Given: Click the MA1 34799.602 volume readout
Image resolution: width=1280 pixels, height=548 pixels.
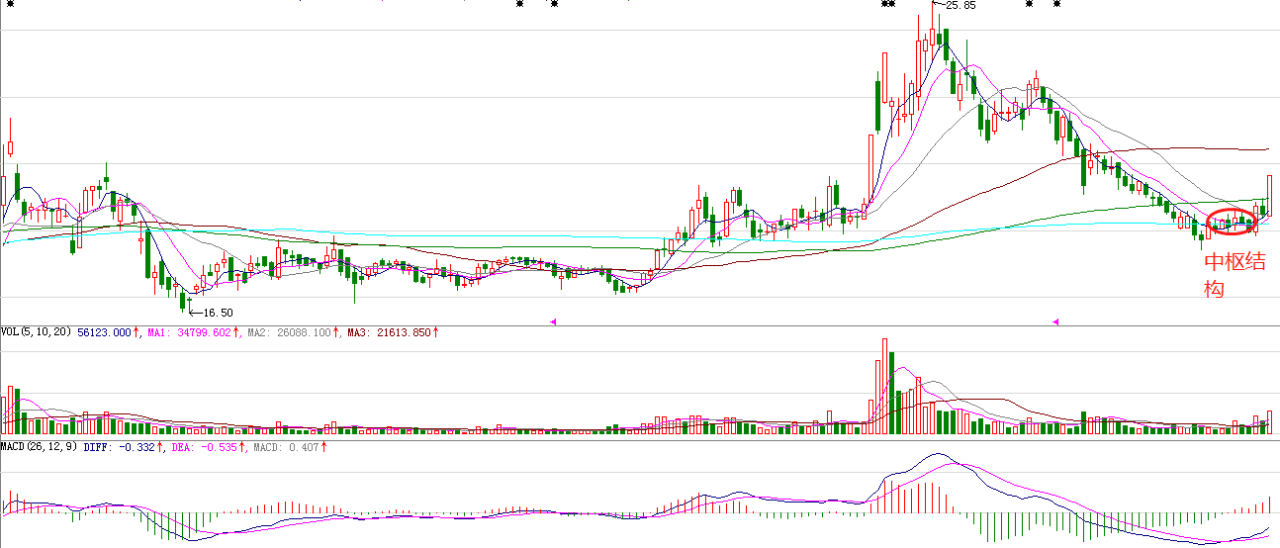Looking at the screenshot, I should [x=189, y=332].
